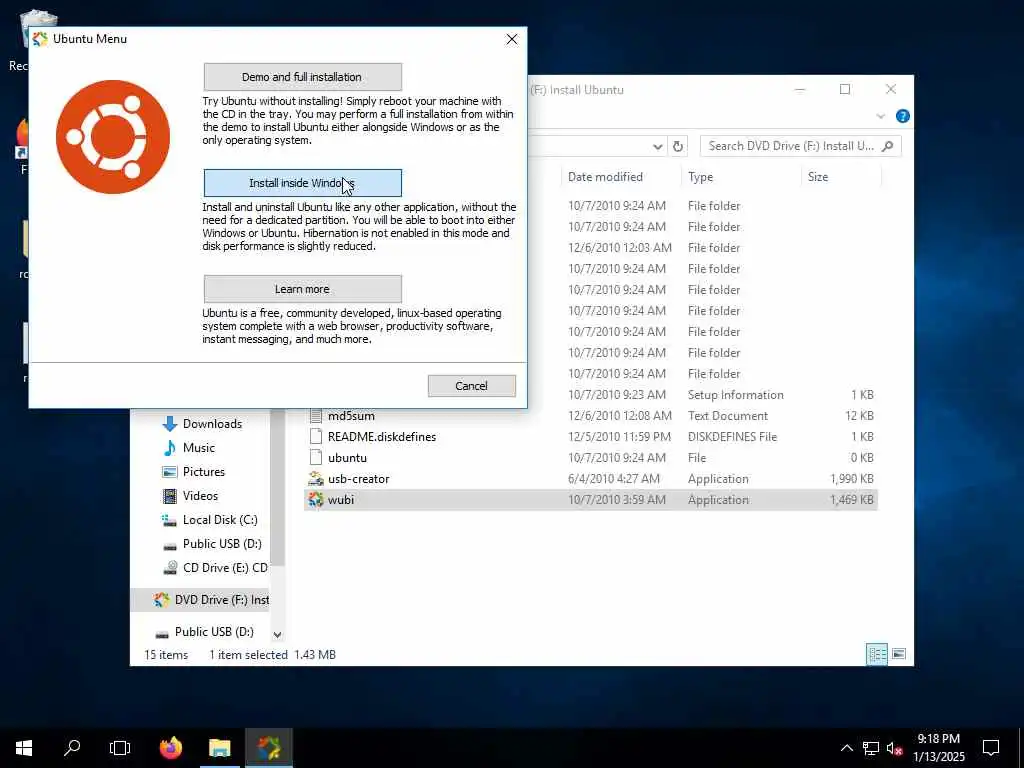
Task: Open Music in navigation pane
Action: (x=199, y=448)
